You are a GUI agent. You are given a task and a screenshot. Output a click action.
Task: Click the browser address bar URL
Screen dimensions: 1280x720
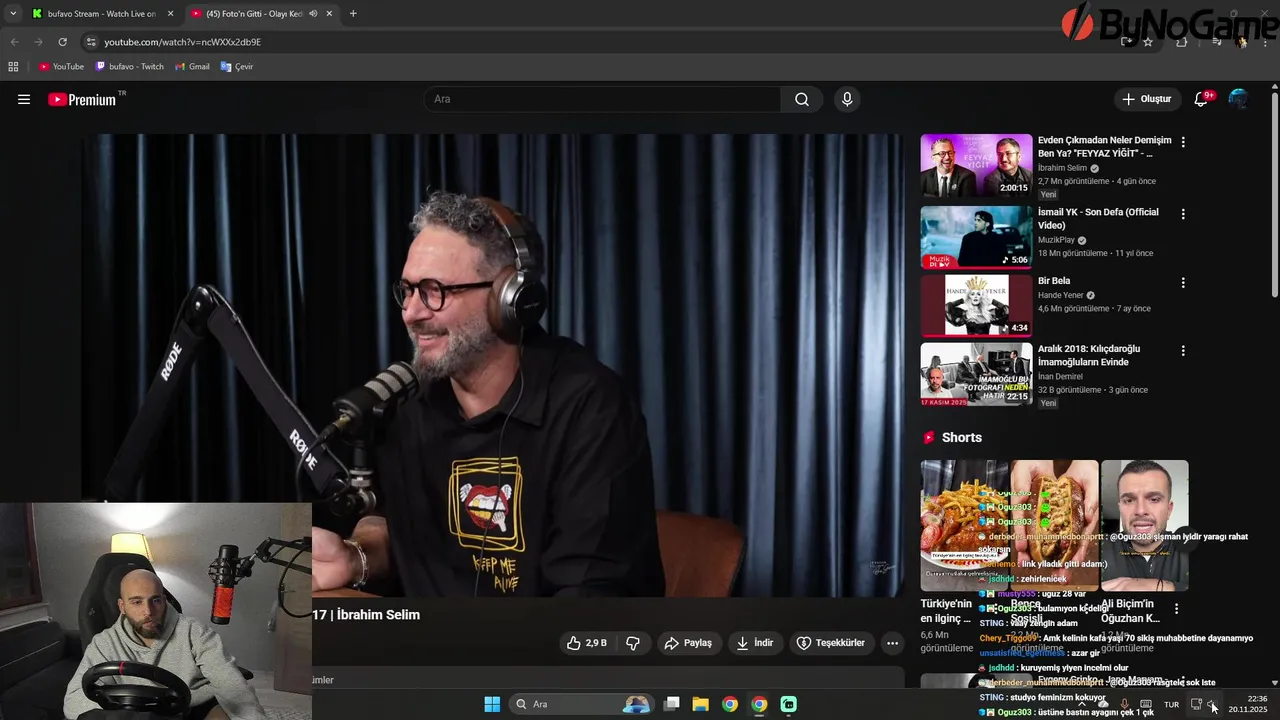click(183, 42)
